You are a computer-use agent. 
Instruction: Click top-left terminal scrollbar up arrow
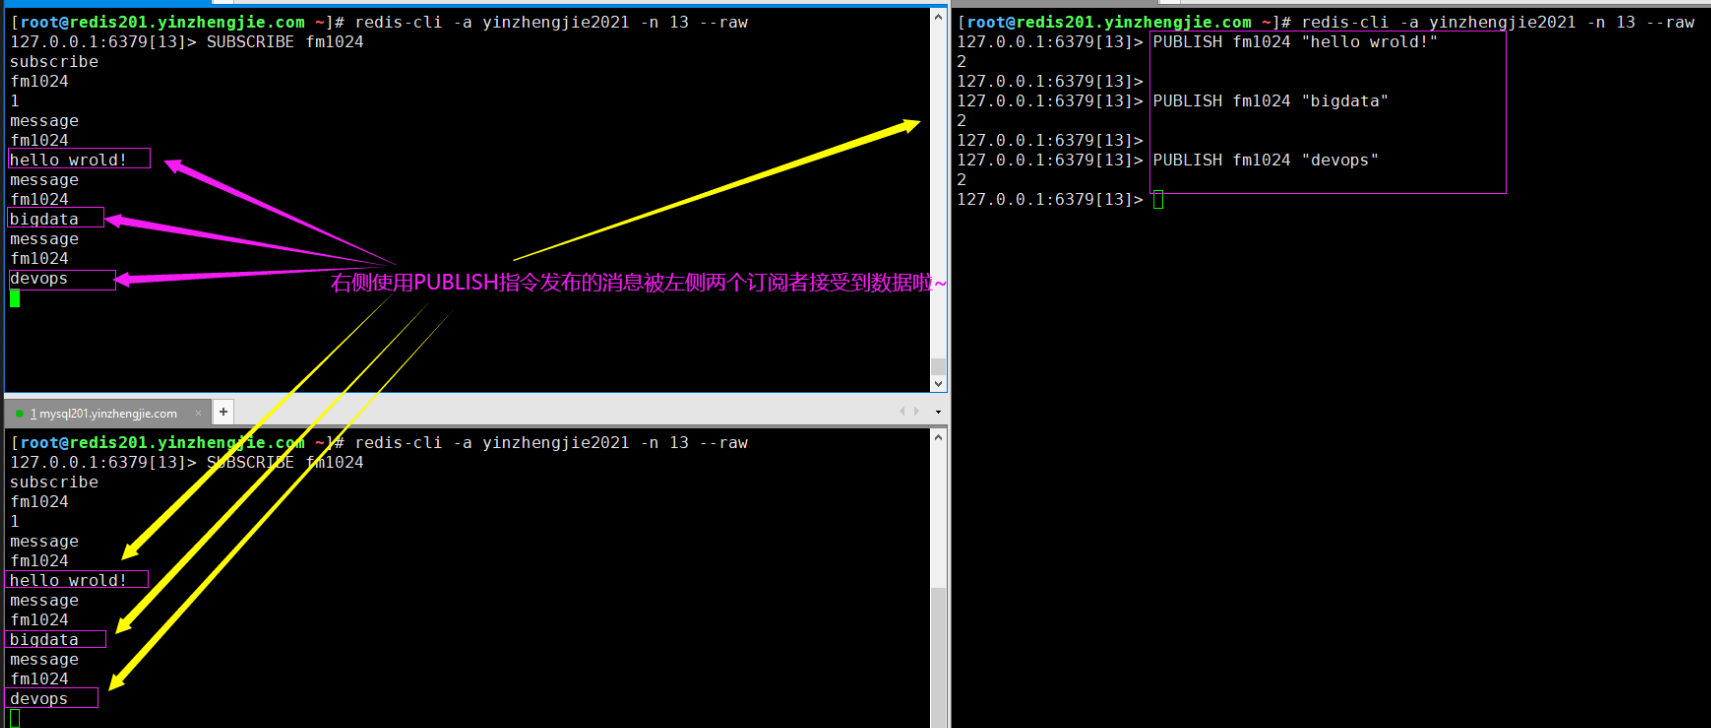pos(938,17)
